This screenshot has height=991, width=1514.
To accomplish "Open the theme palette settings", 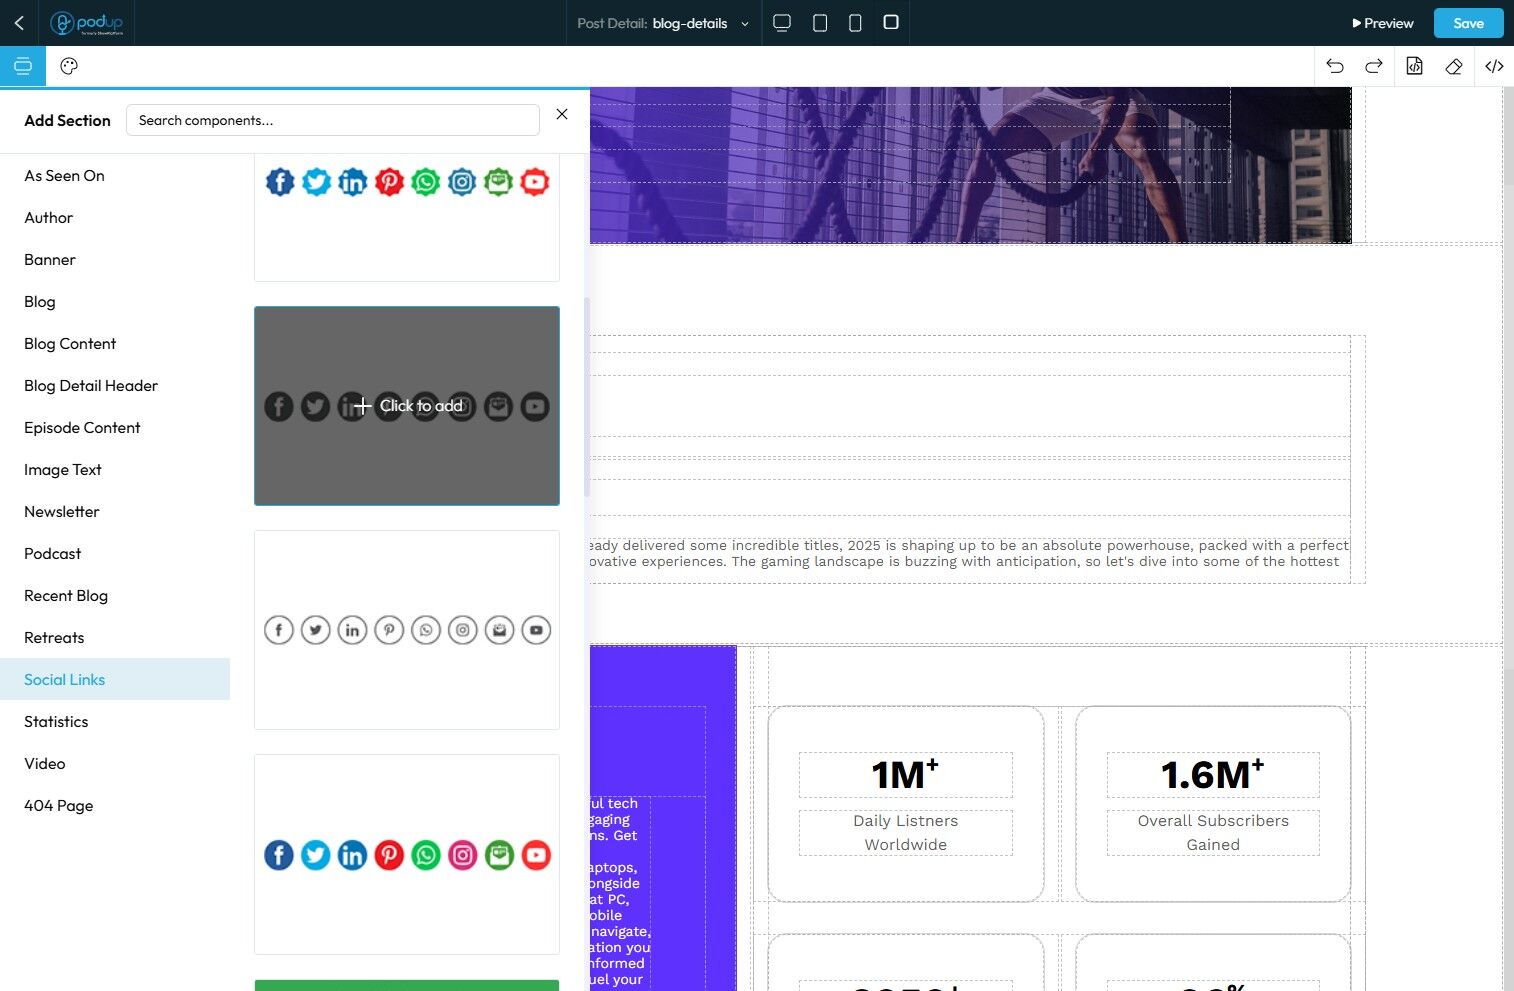I will 69,66.
